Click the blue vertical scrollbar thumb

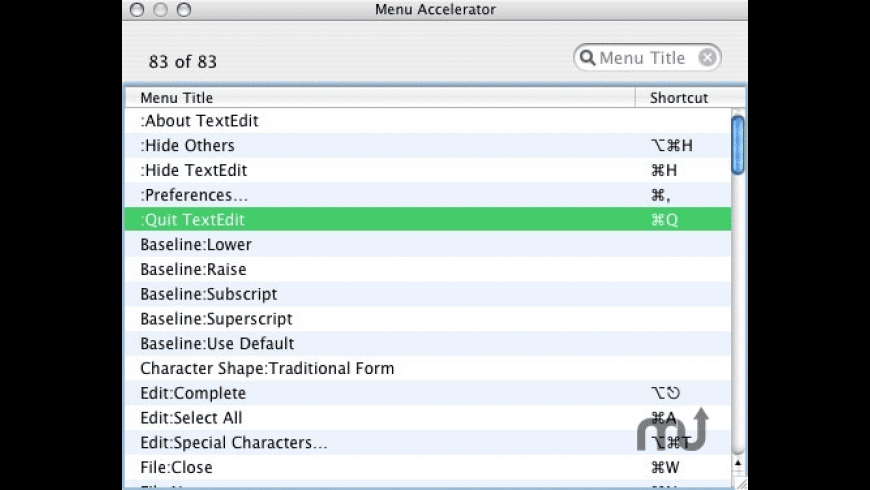(x=738, y=145)
